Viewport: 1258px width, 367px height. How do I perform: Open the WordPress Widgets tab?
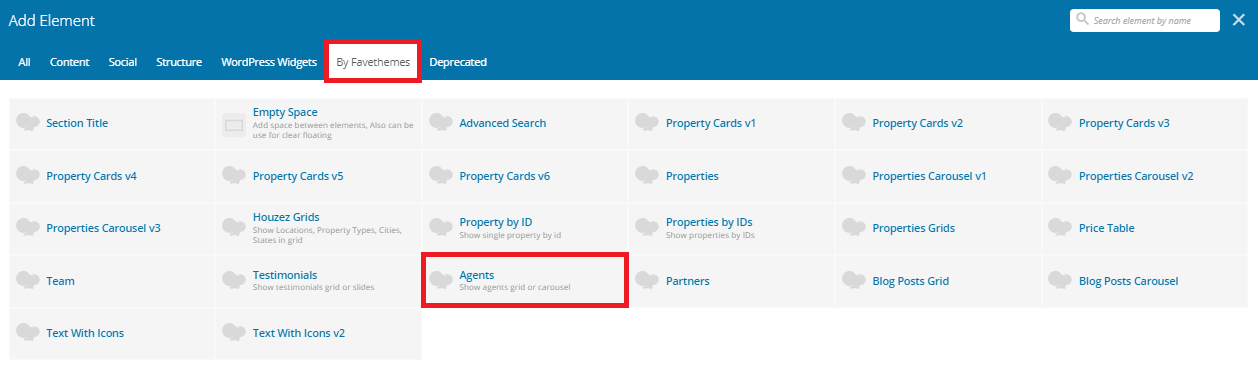(268, 62)
